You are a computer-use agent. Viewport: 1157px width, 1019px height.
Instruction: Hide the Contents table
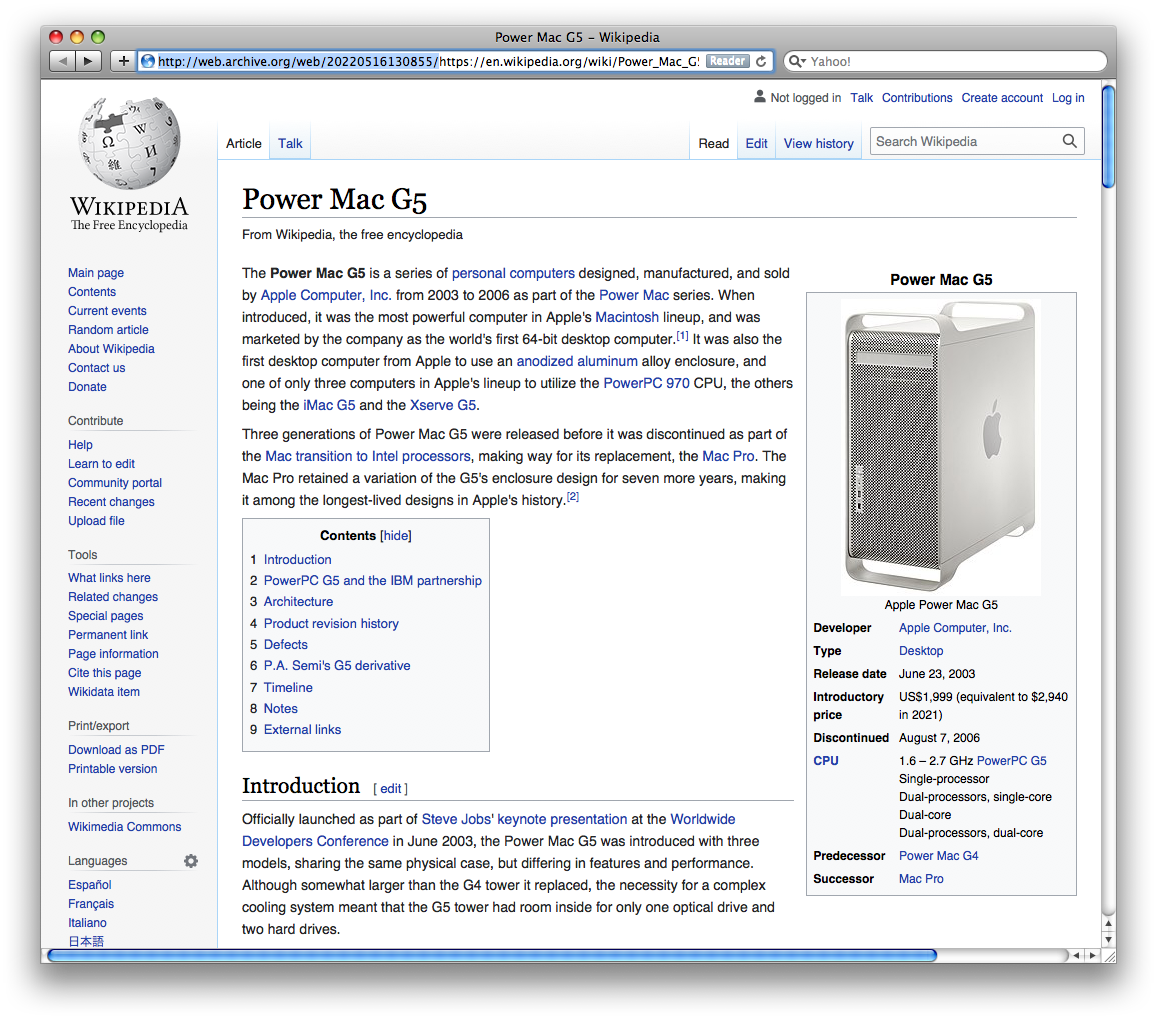coord(396,536)
